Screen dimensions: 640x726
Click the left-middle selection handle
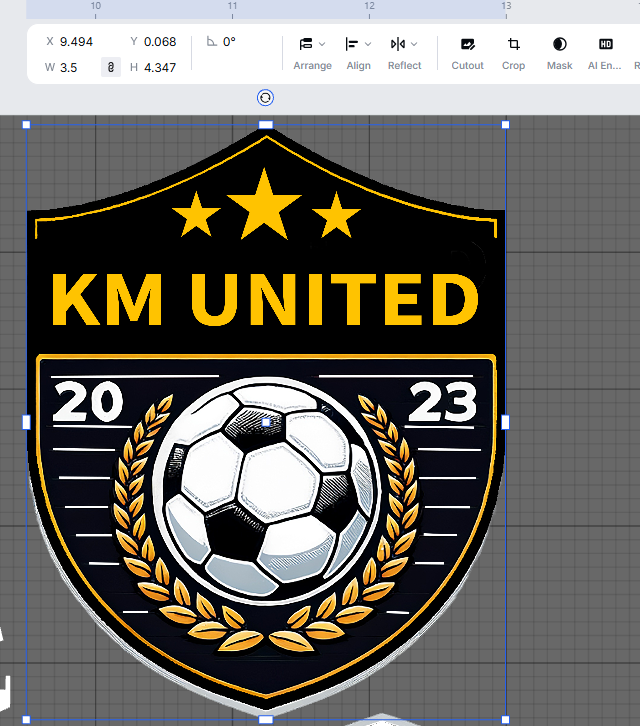pos(26,422)
